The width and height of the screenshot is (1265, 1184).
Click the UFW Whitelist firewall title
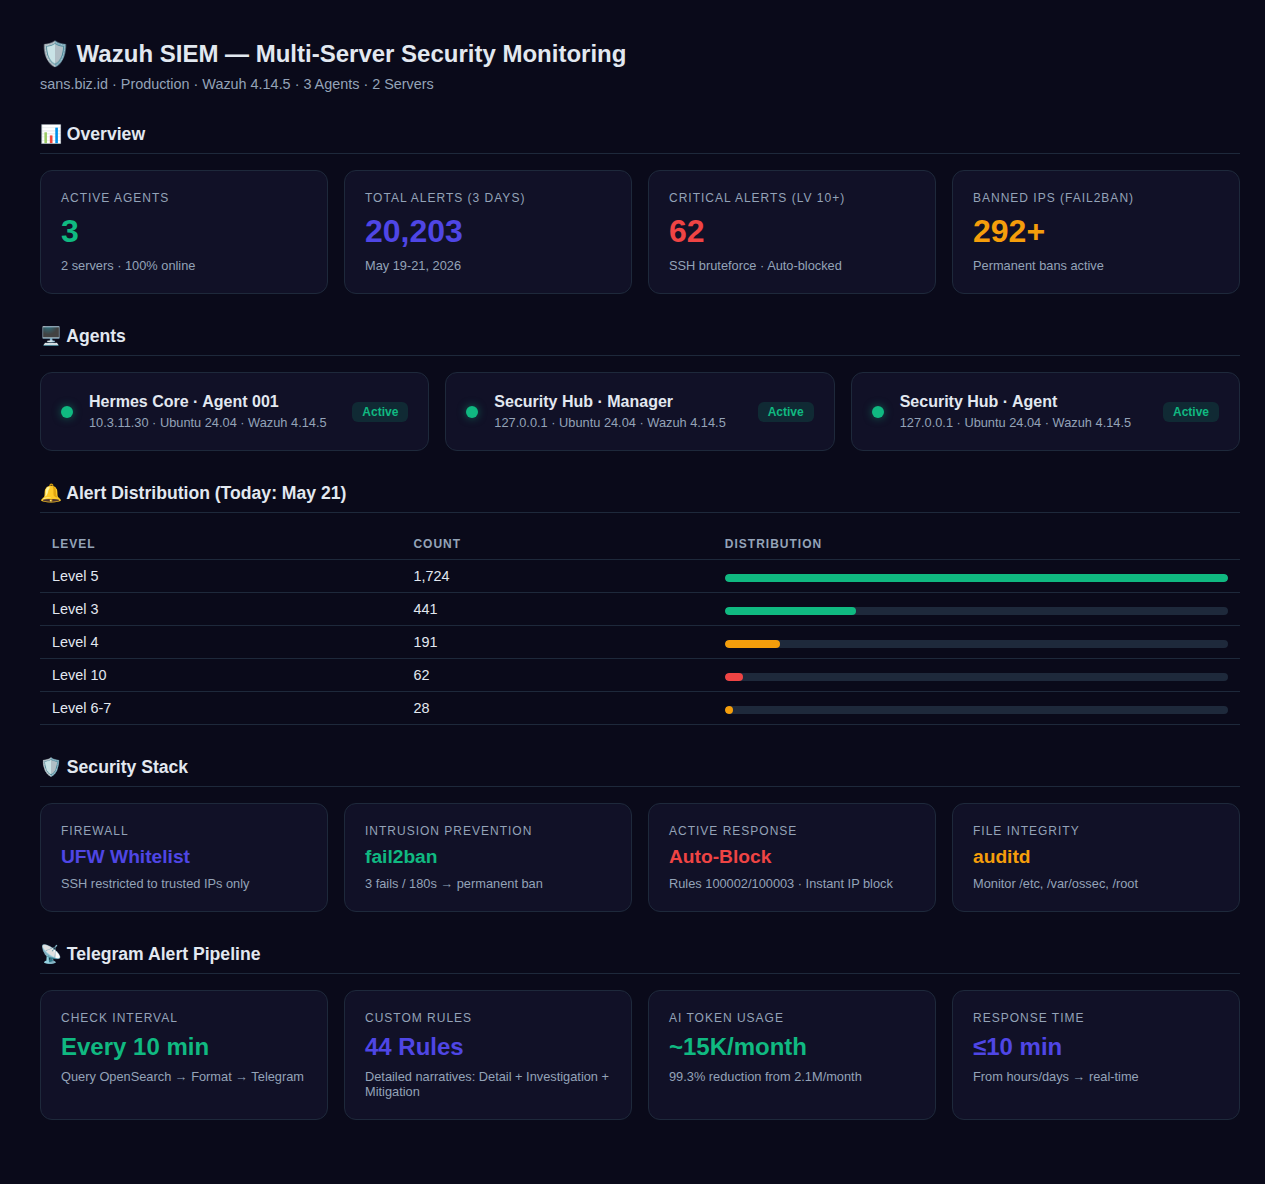click(125, 857)
